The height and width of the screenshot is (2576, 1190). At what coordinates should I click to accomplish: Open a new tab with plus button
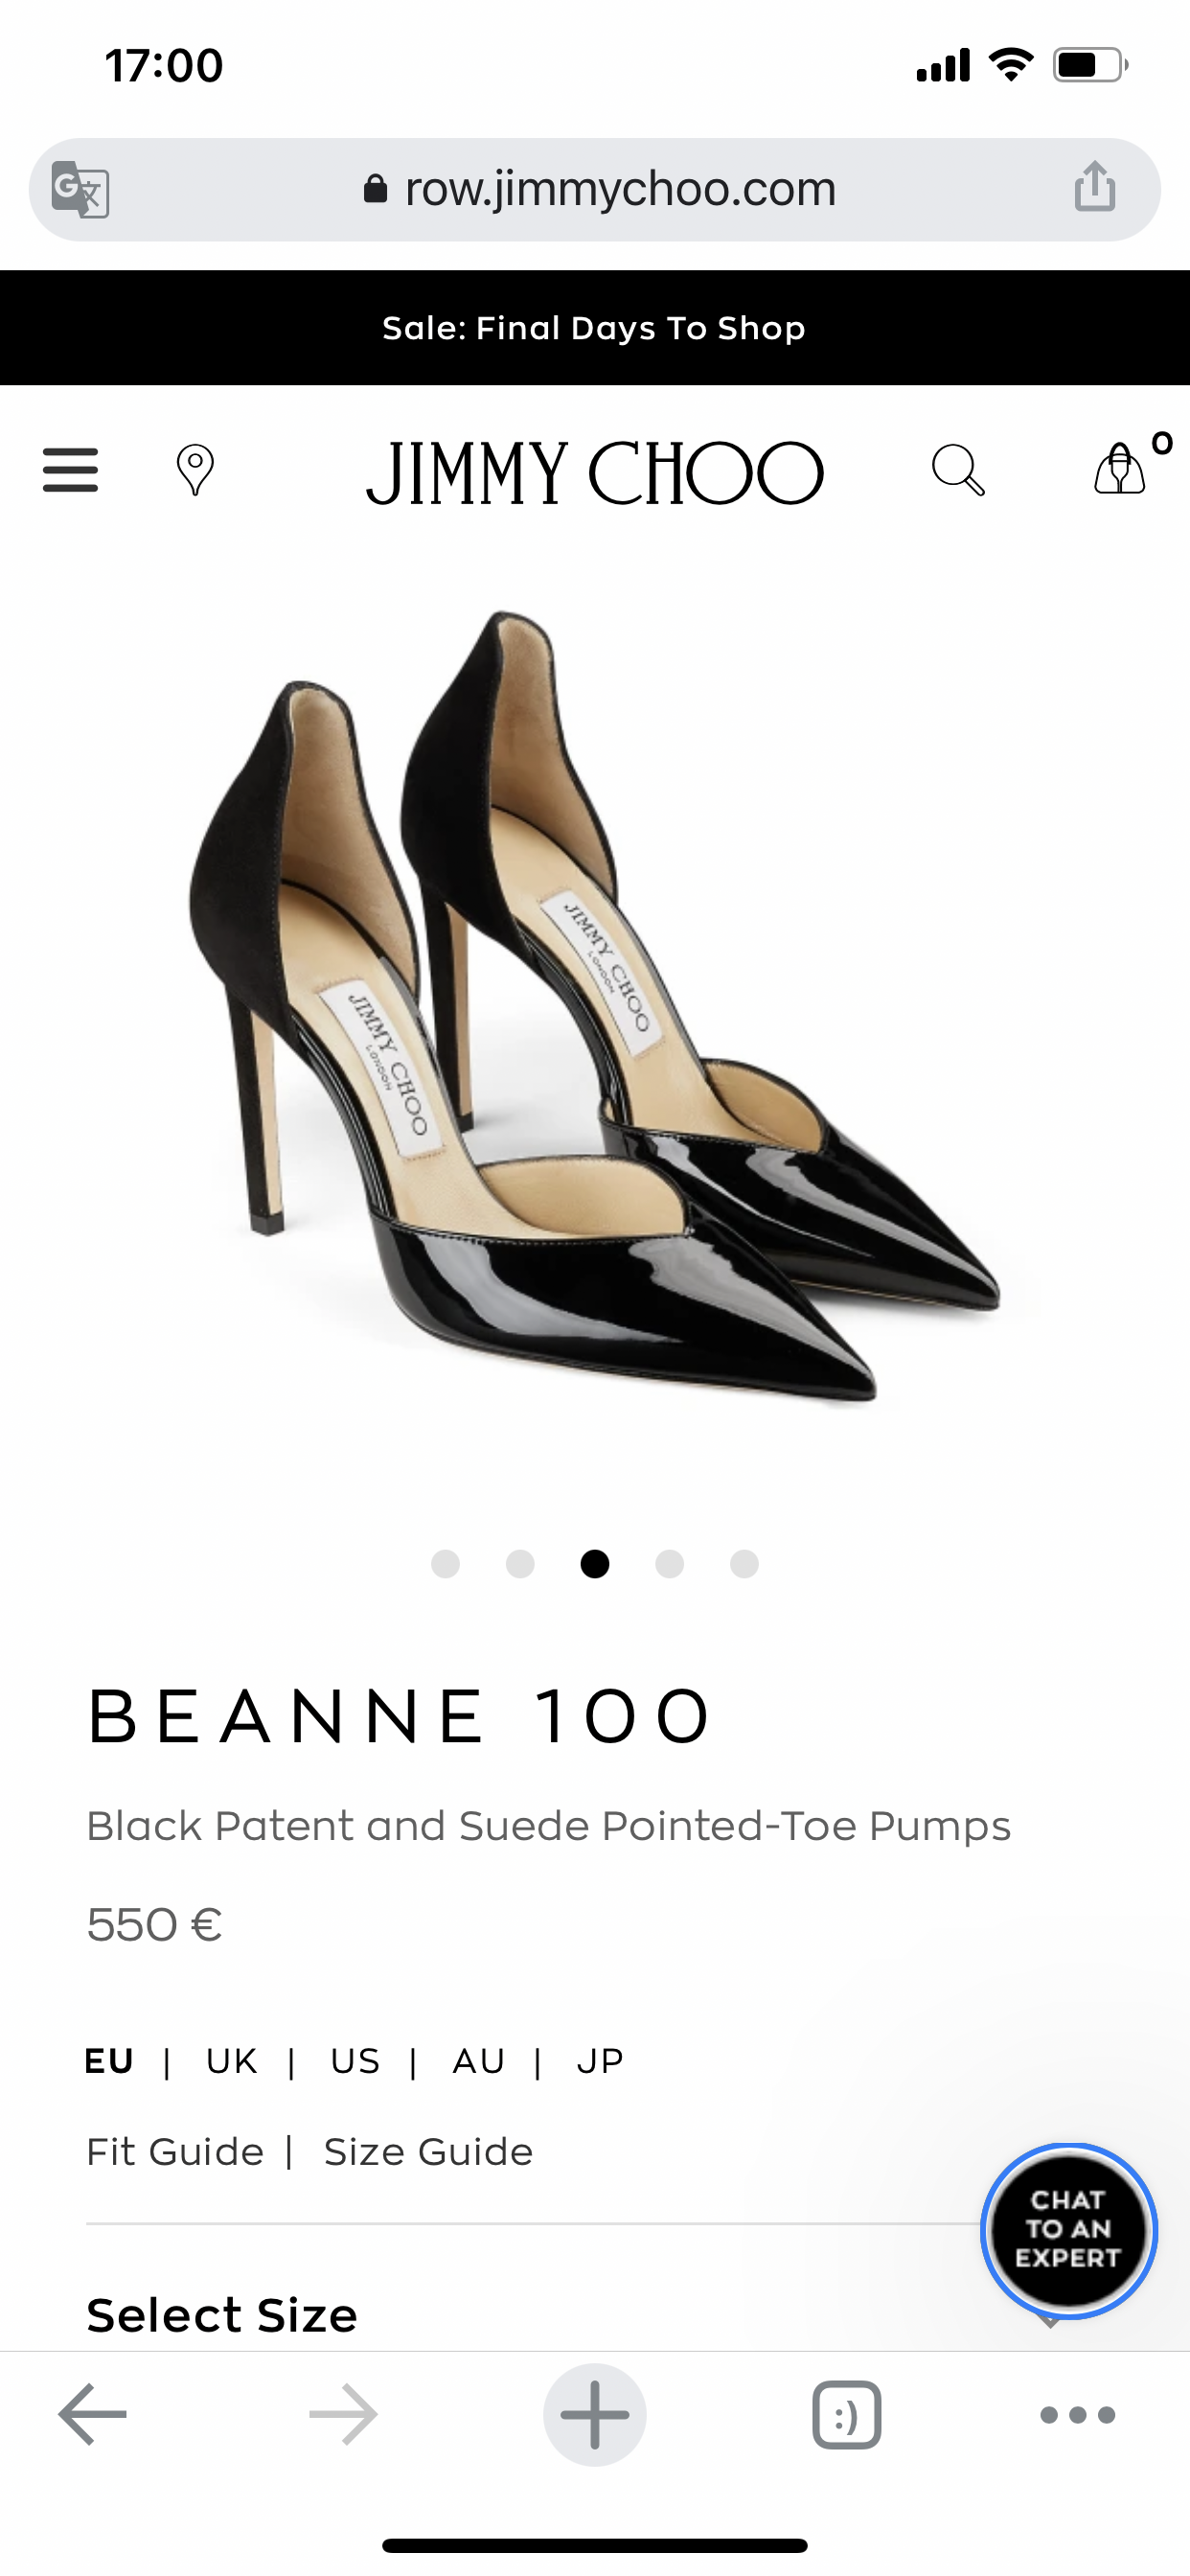coord(595,2414)
